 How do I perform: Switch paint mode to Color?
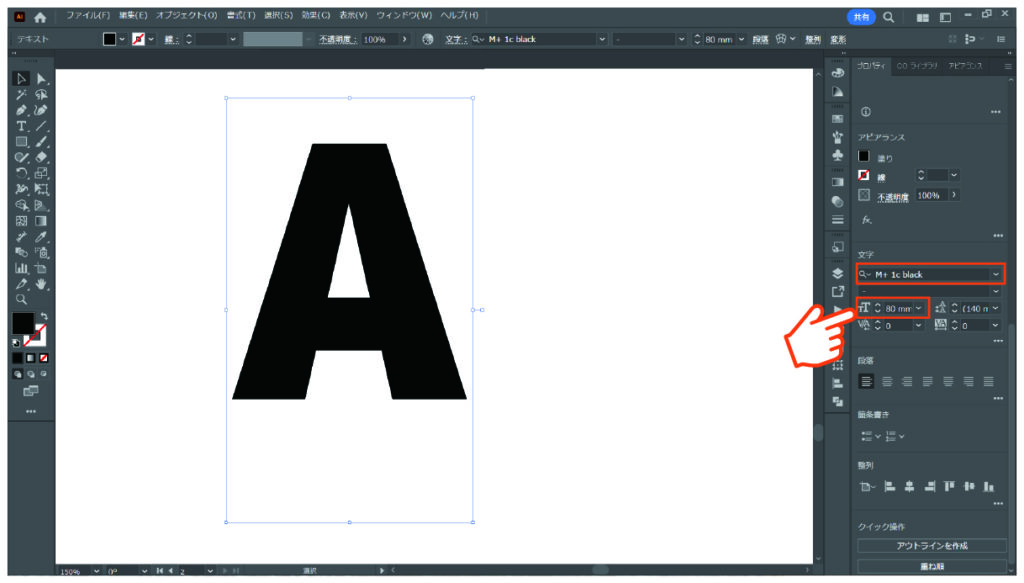tap(18, 358)
